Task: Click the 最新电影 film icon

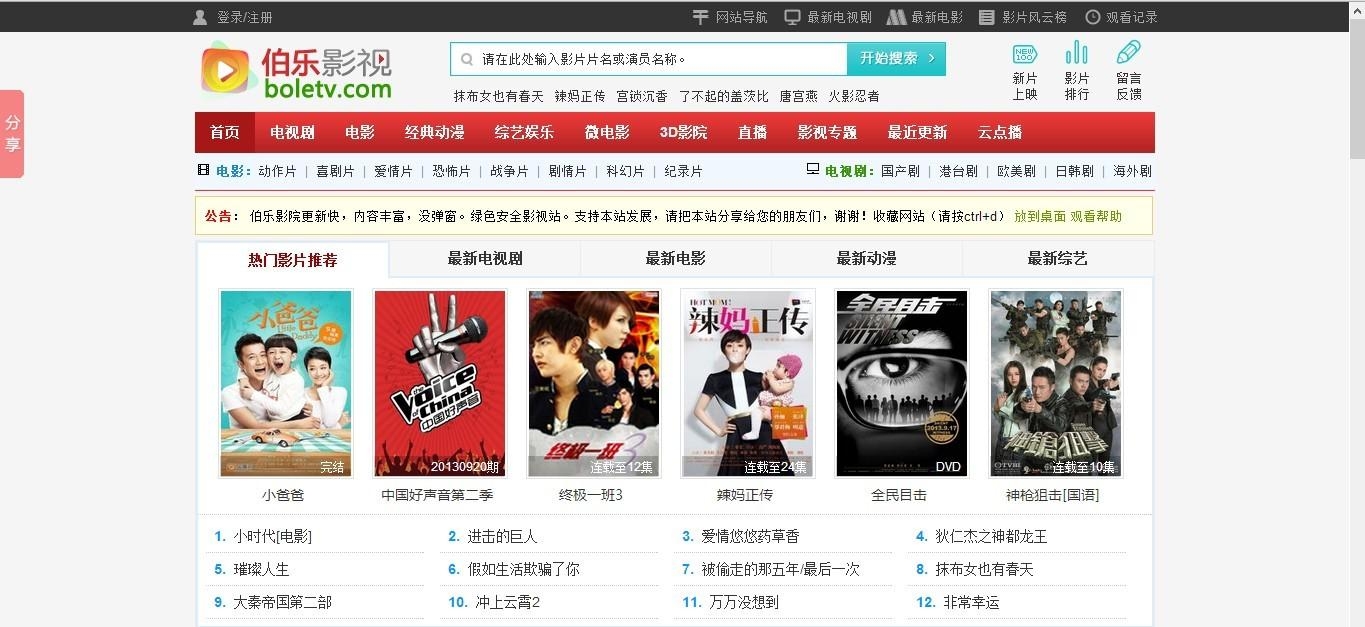Action: click(896, 17)
